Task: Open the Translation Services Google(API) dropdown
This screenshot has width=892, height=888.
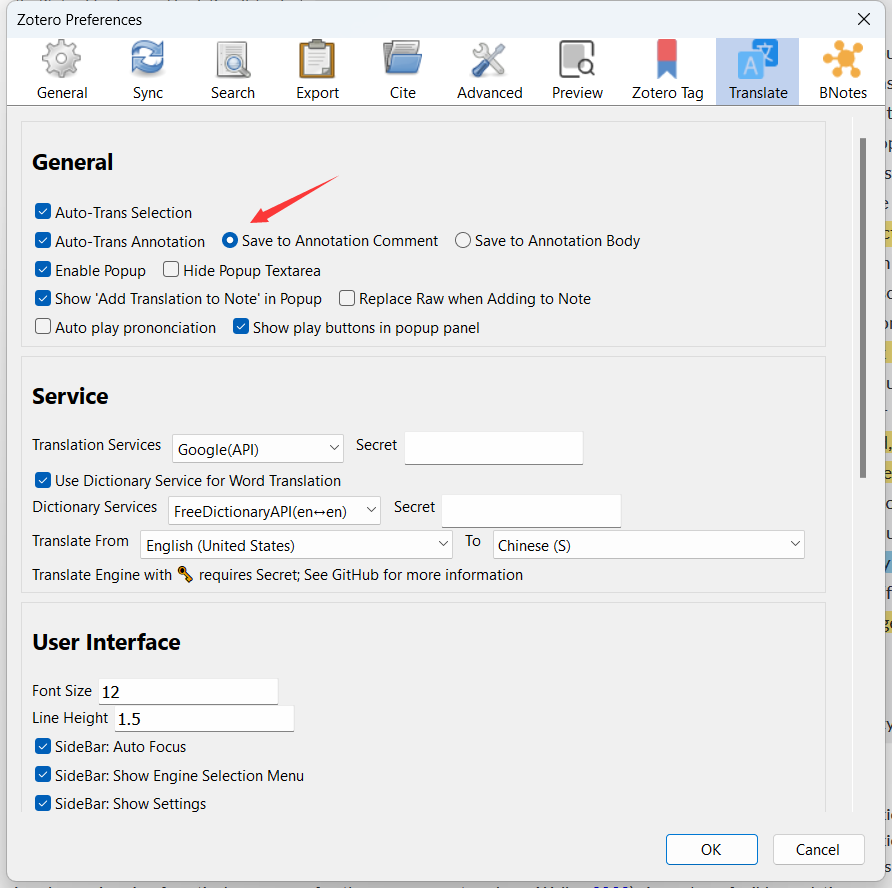Action: click(258, 449)
